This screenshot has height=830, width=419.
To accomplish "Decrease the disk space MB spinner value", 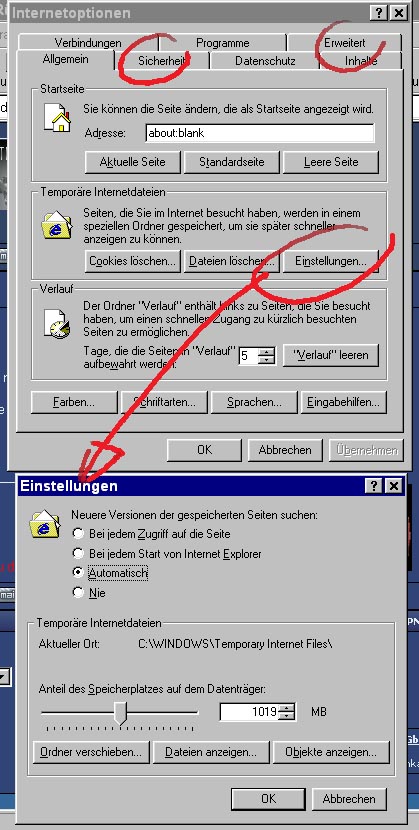I will pos(287,716).
